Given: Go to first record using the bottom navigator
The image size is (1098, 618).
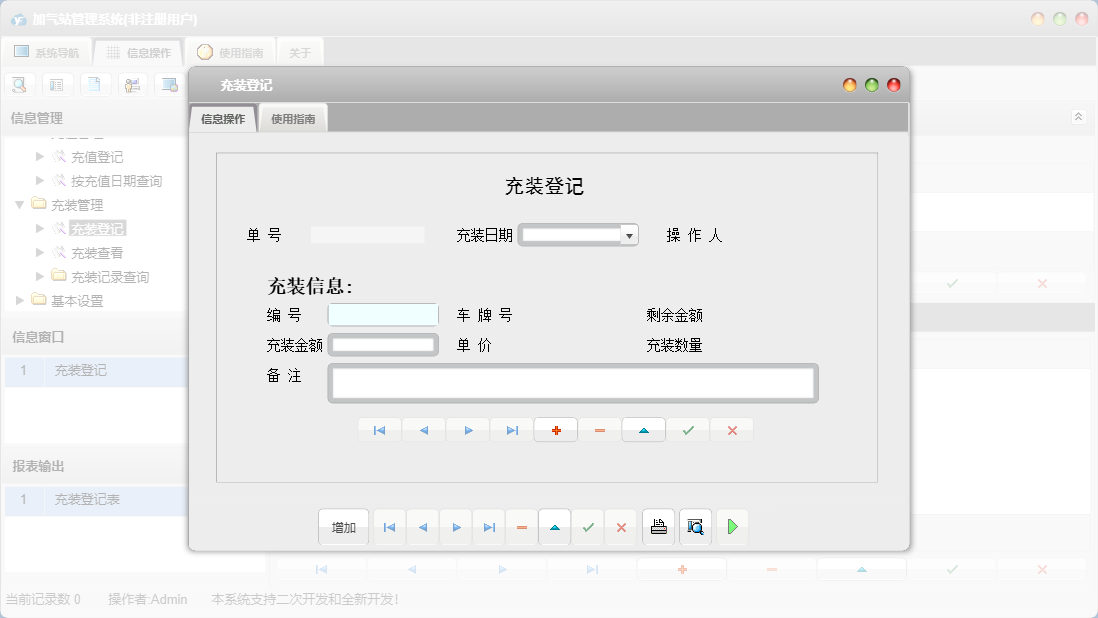Looking at the screenshot, I should (x=389, y=526).
